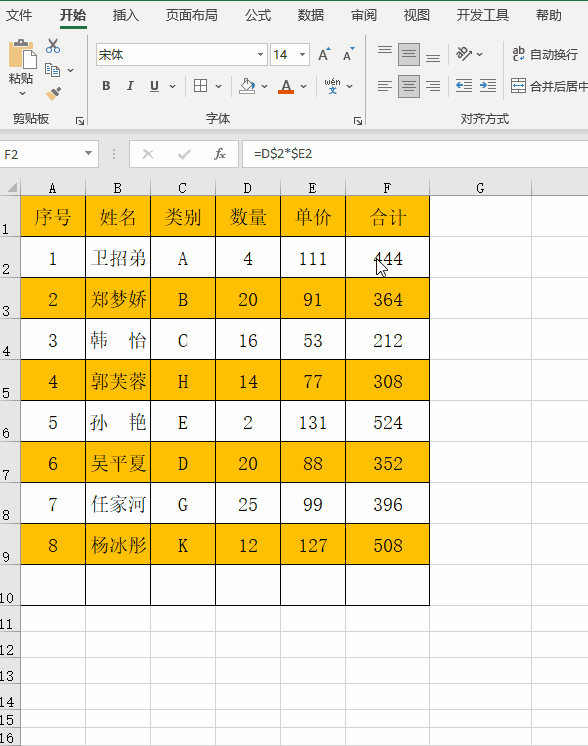
Task: Decrease font size with the small A
Action: 348,54
